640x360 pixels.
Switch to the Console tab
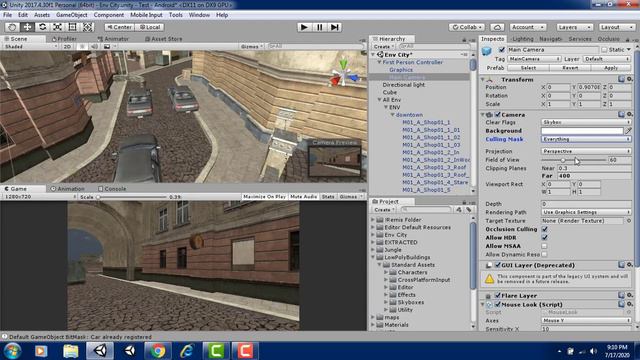click(112, 189)
